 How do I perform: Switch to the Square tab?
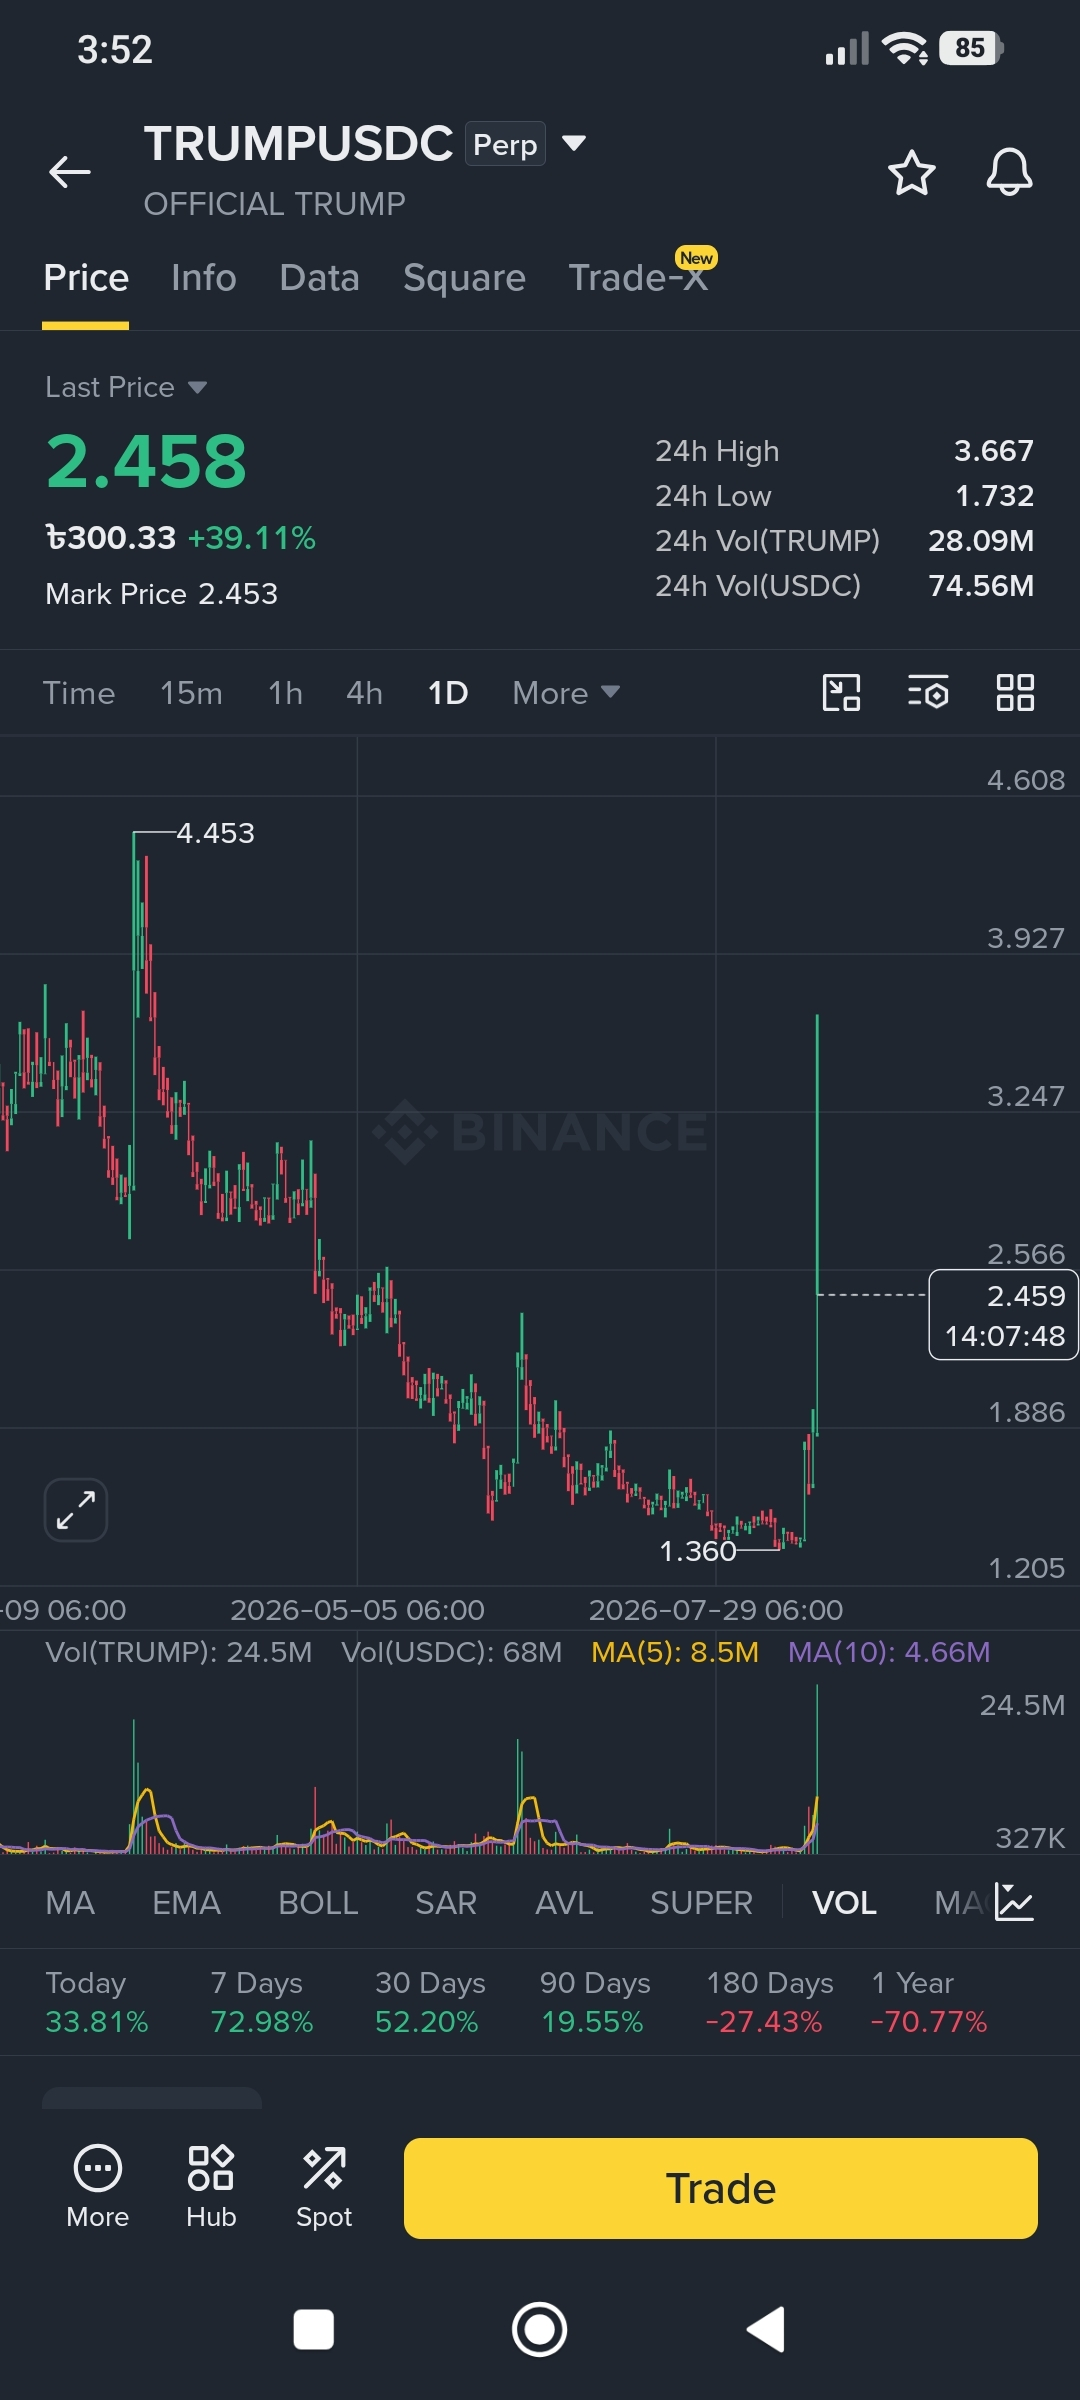click(x=464, y=278)
